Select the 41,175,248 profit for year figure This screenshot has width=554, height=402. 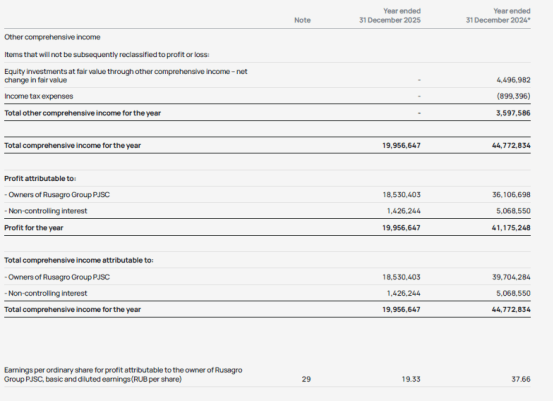[511, 228]
